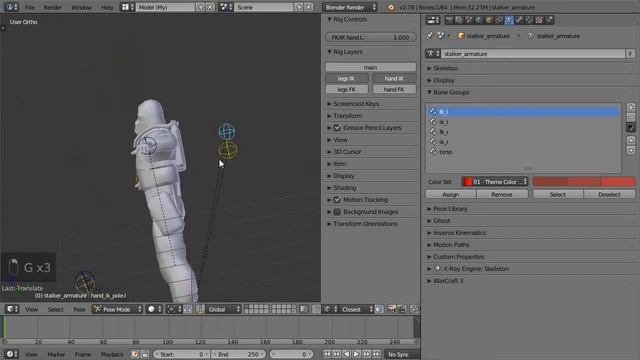Toggle the 'main' rig layer button
This screenshot has width=640, height=360.
click(x=371, y=67)
